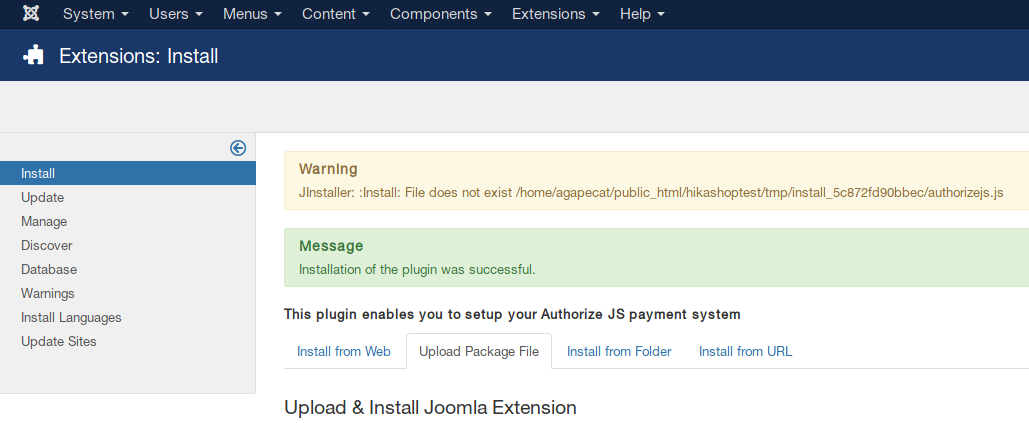Go to Install Languages page
The image size is (1029, 423).
coord(71,317)
